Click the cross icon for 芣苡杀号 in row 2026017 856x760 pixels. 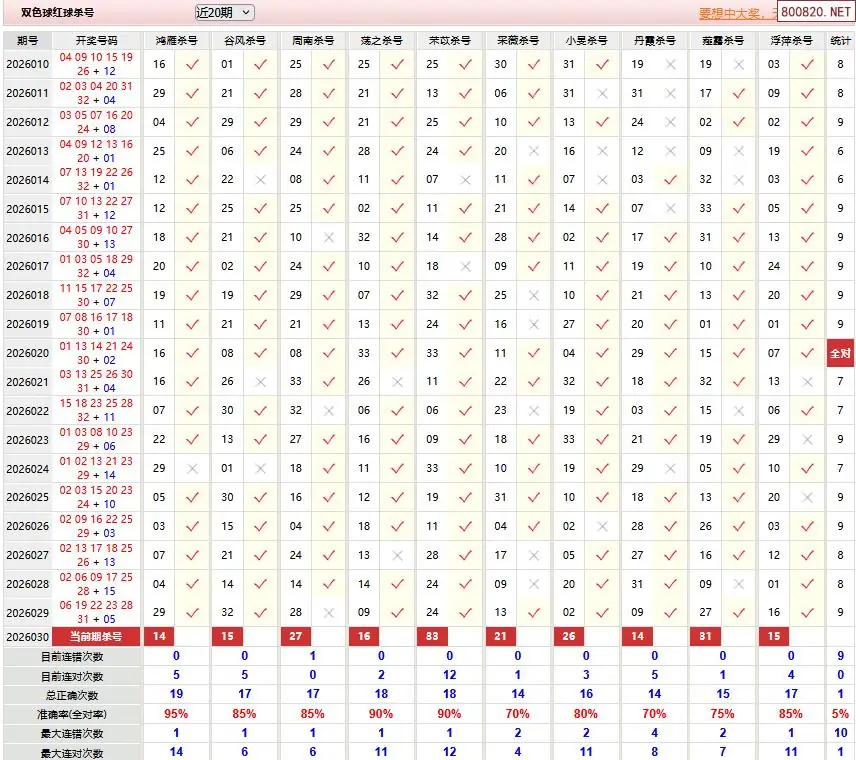465,267
